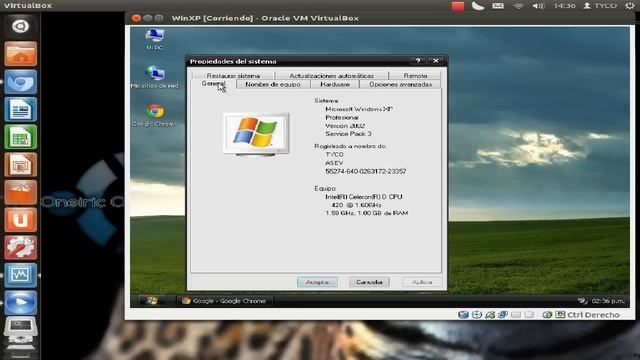Close the WinXP VirtualBox window

click(136, 18)
